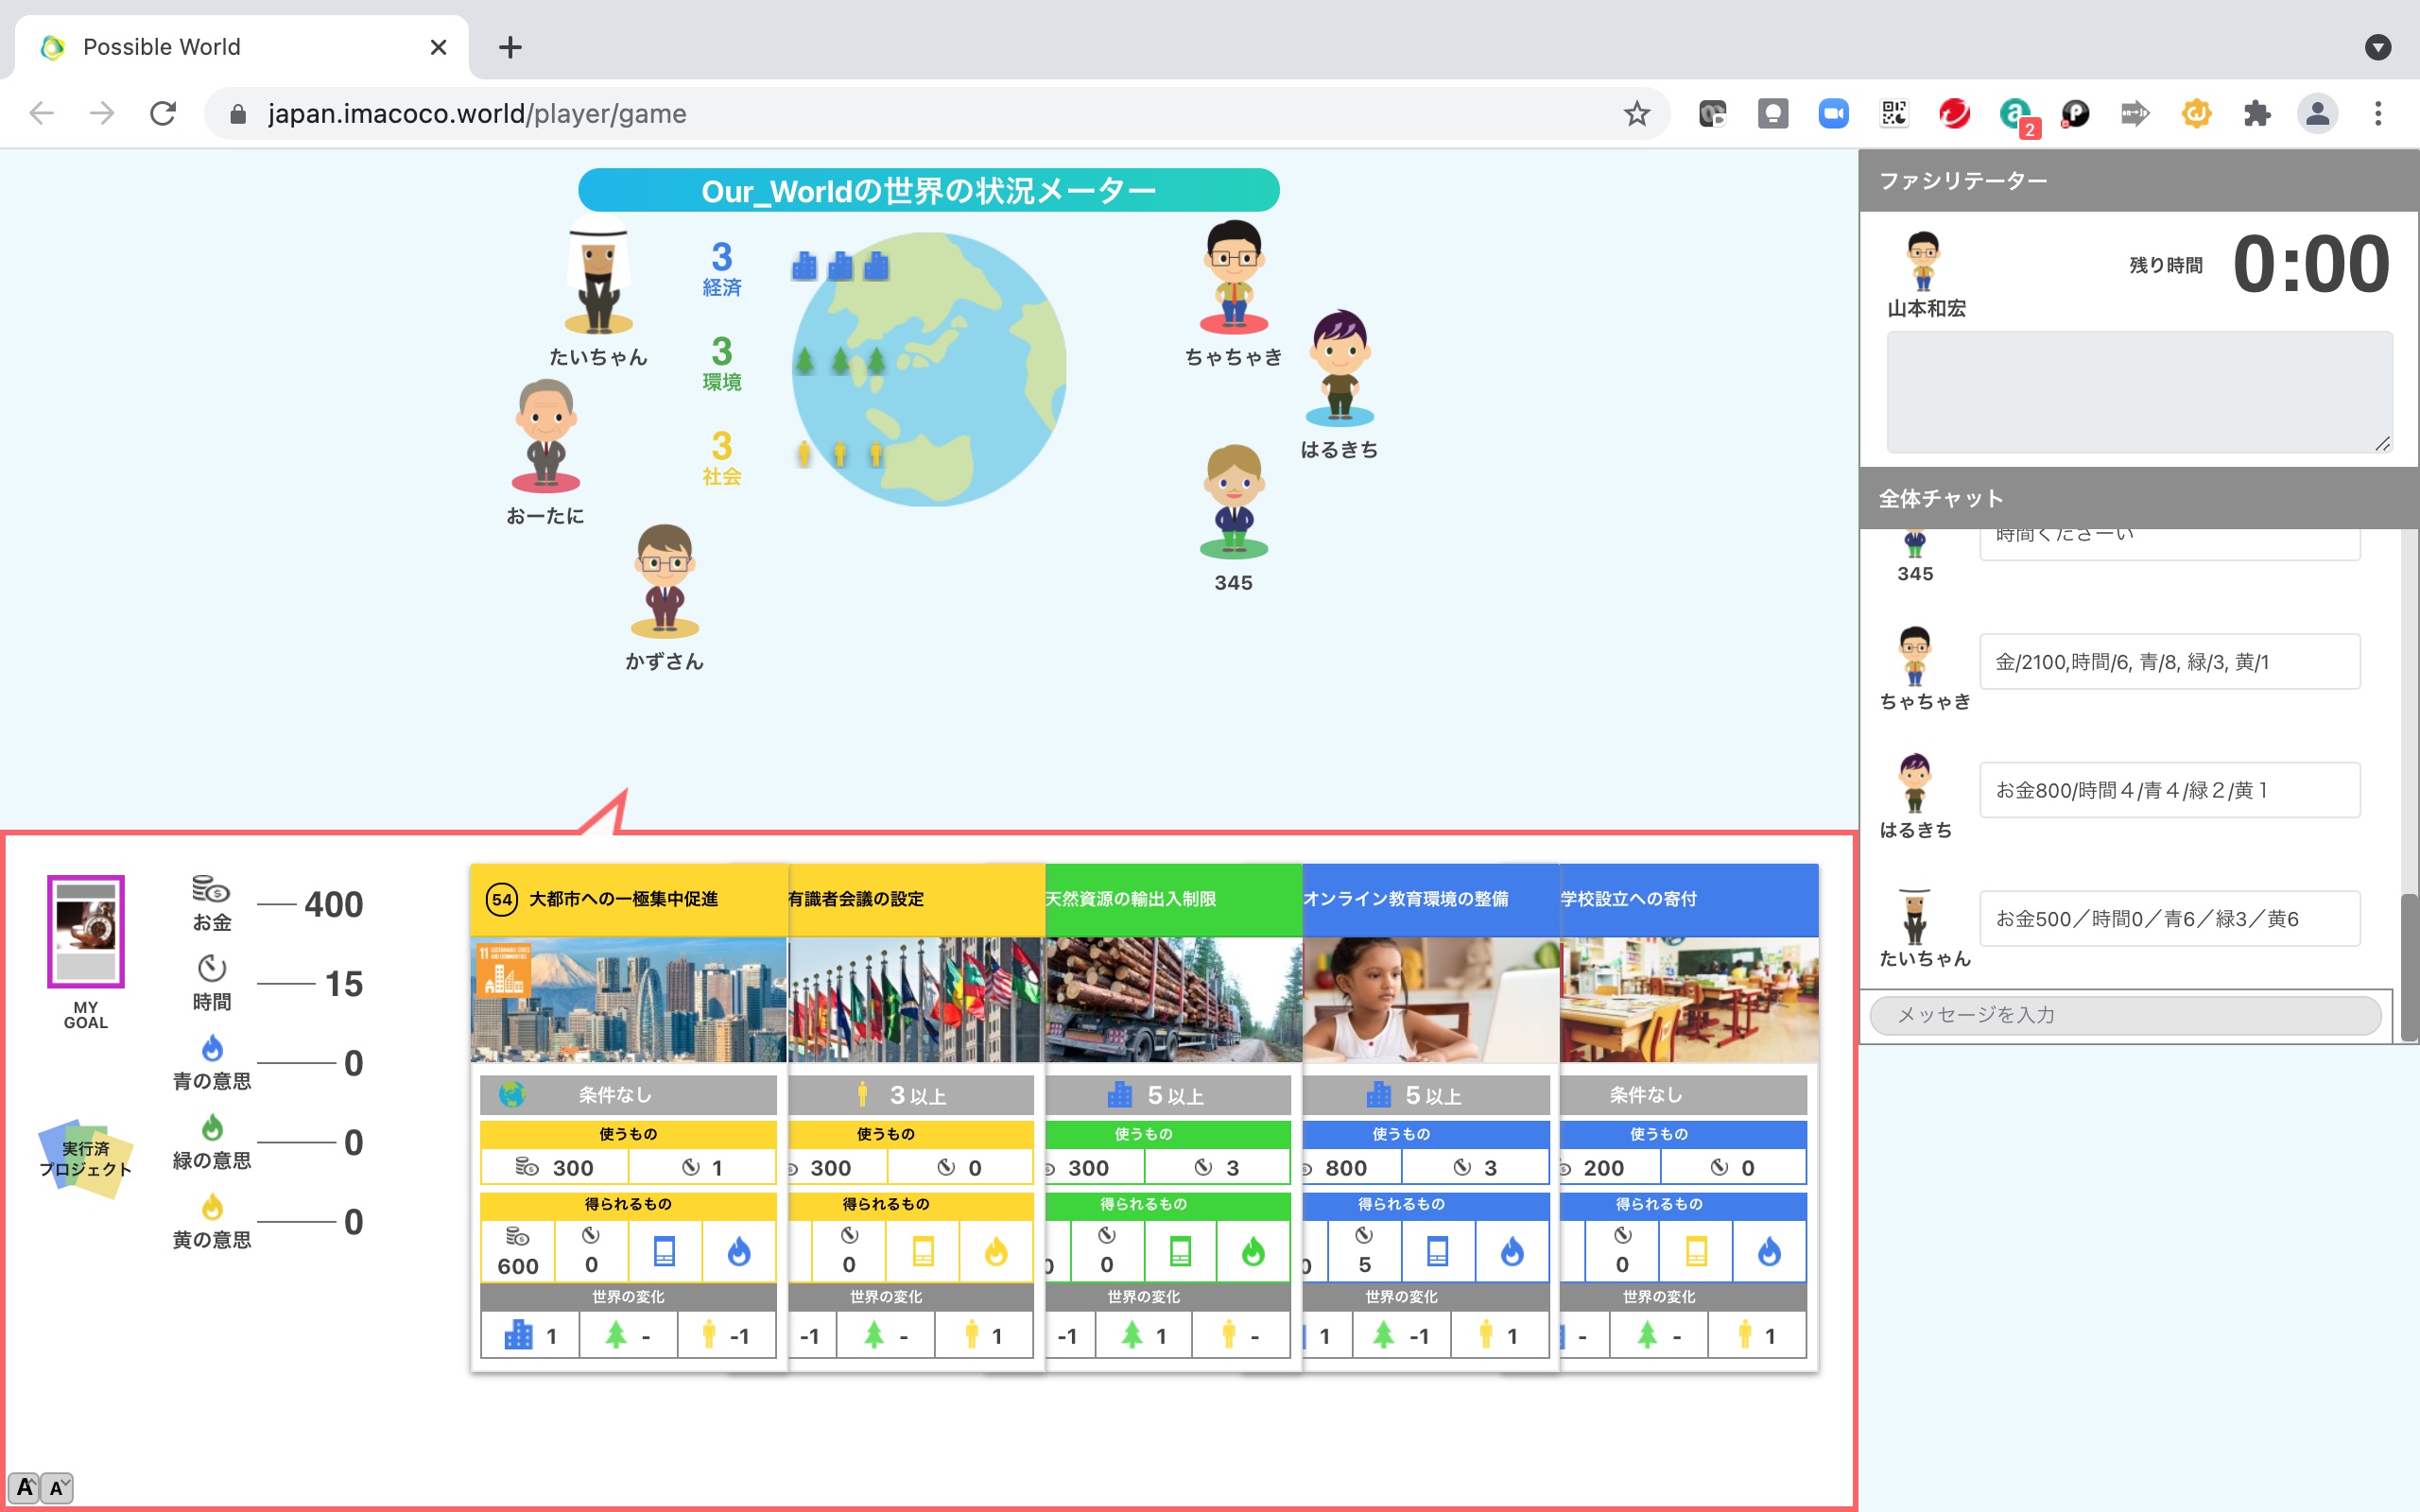Open the QR code extension icon

1894,114
